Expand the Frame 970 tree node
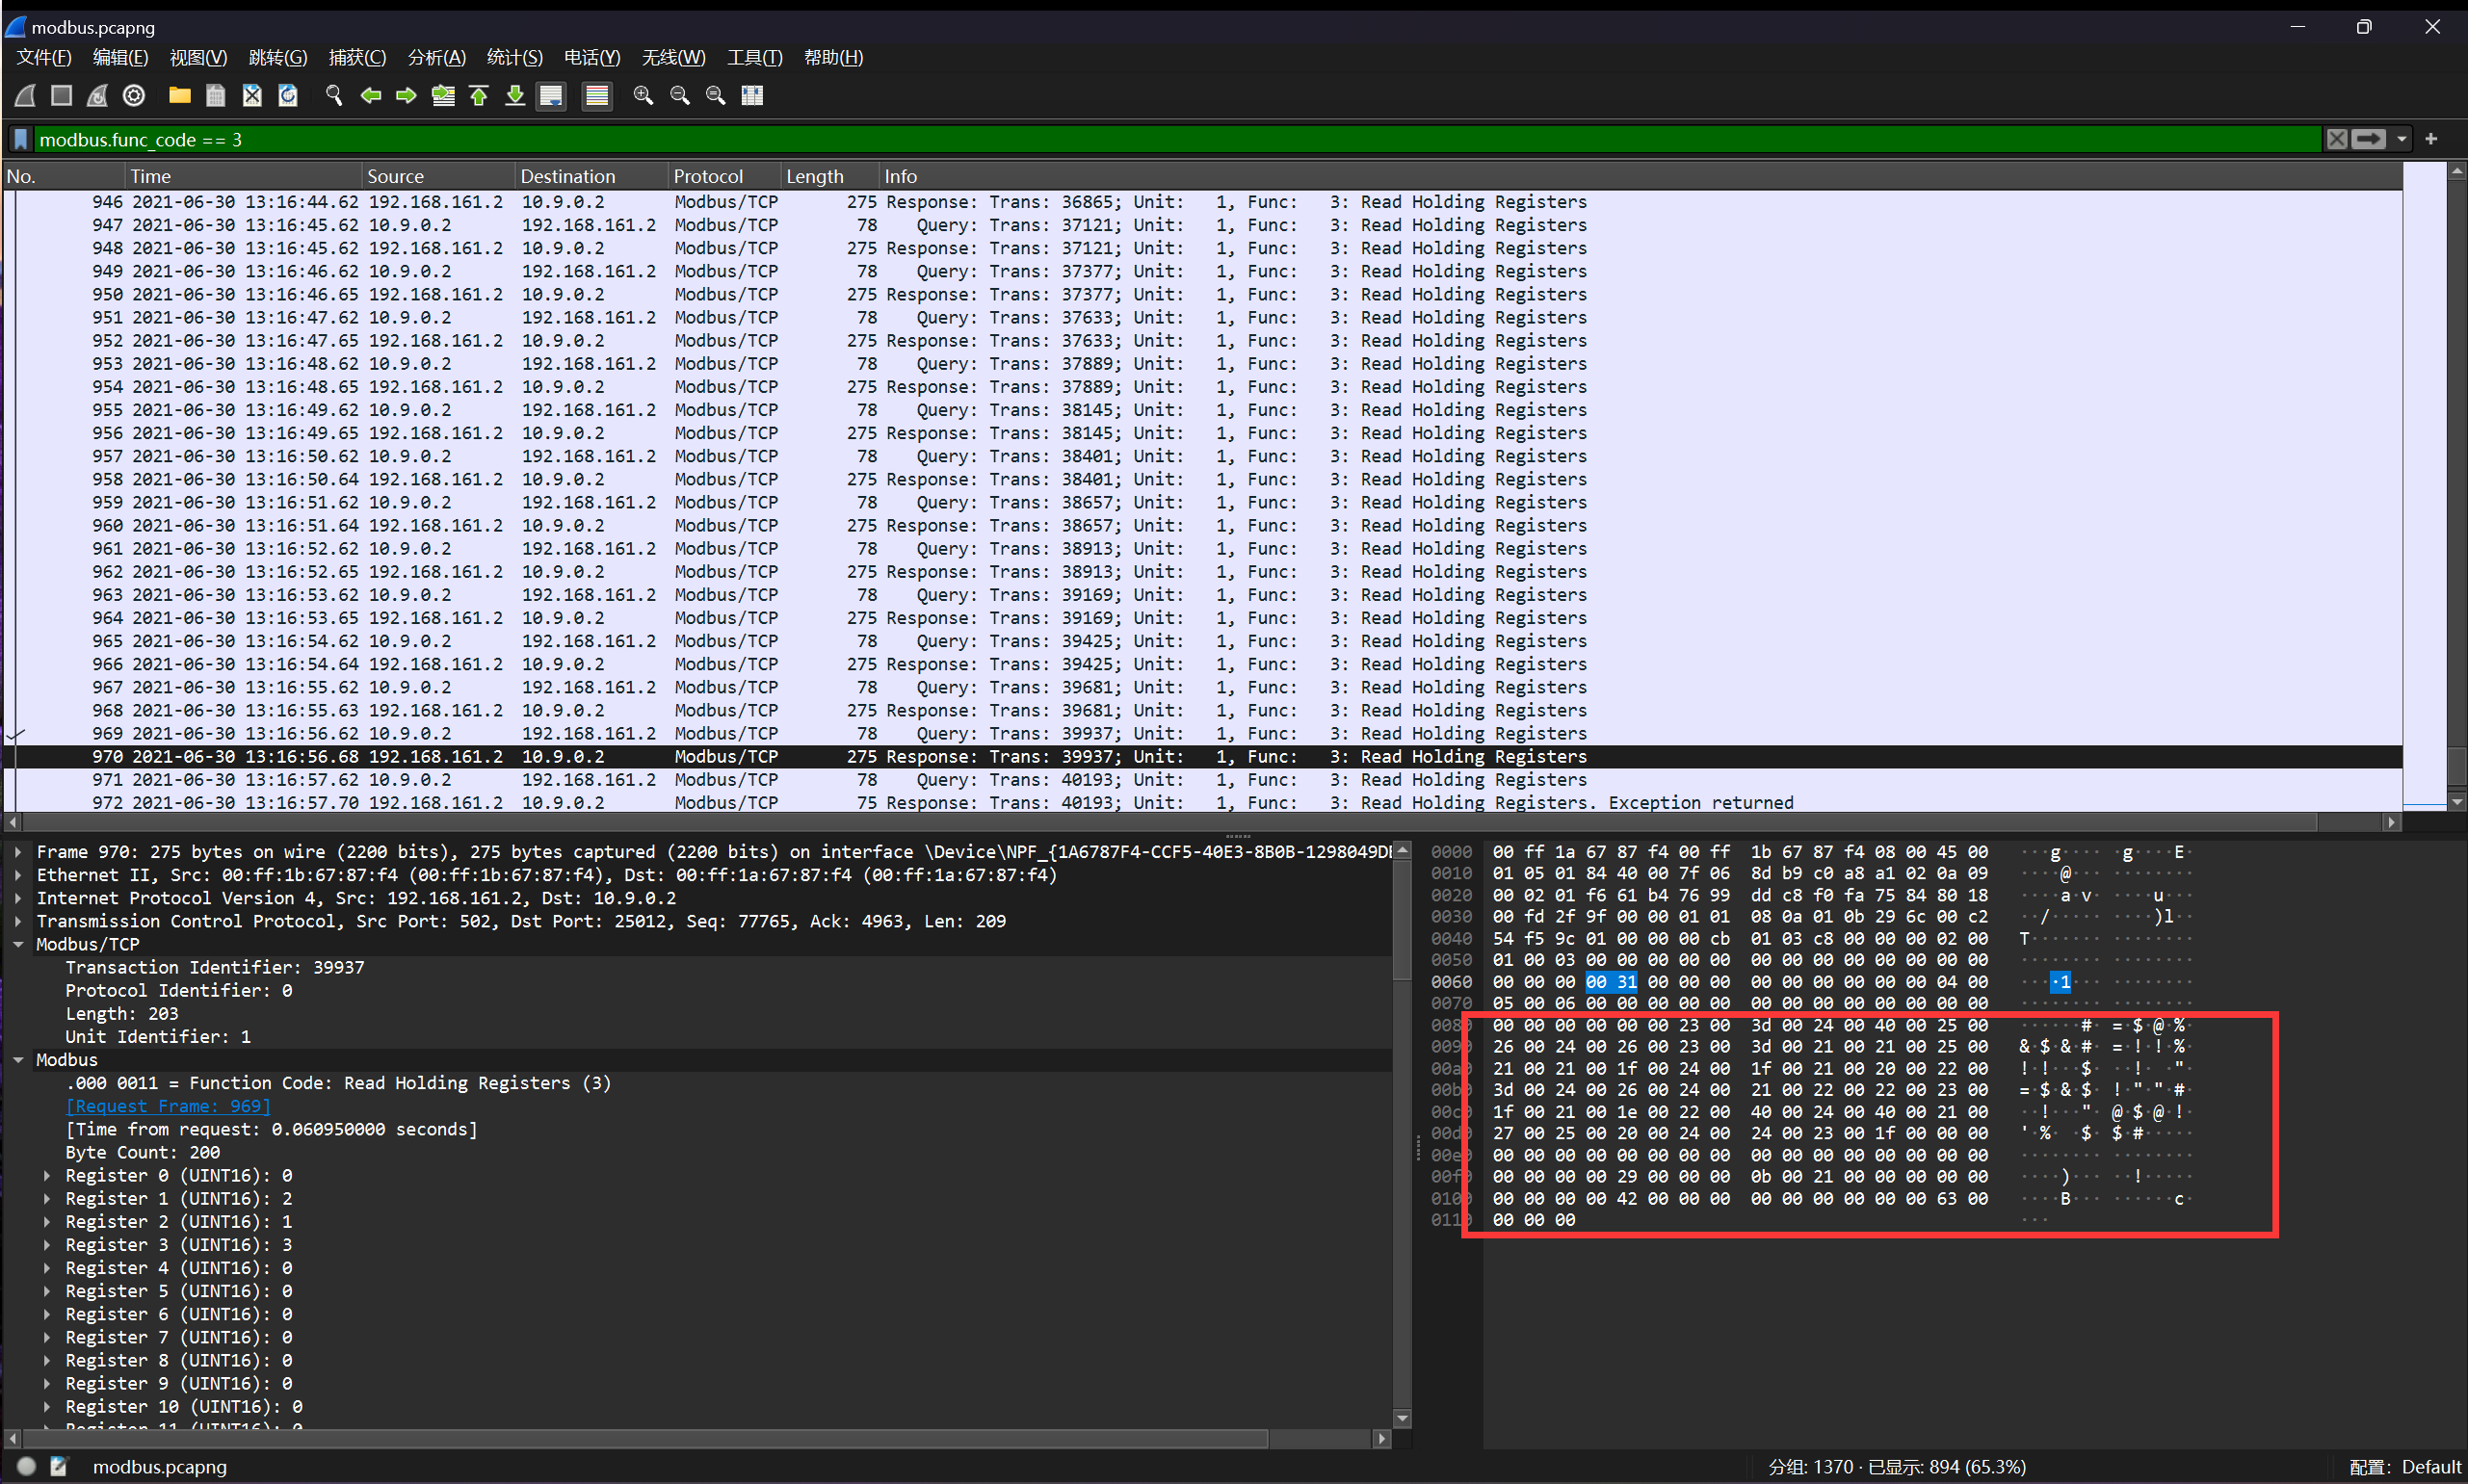Image resolution: width=2468 pixels, height=1484 pixels. pos(18,852)
